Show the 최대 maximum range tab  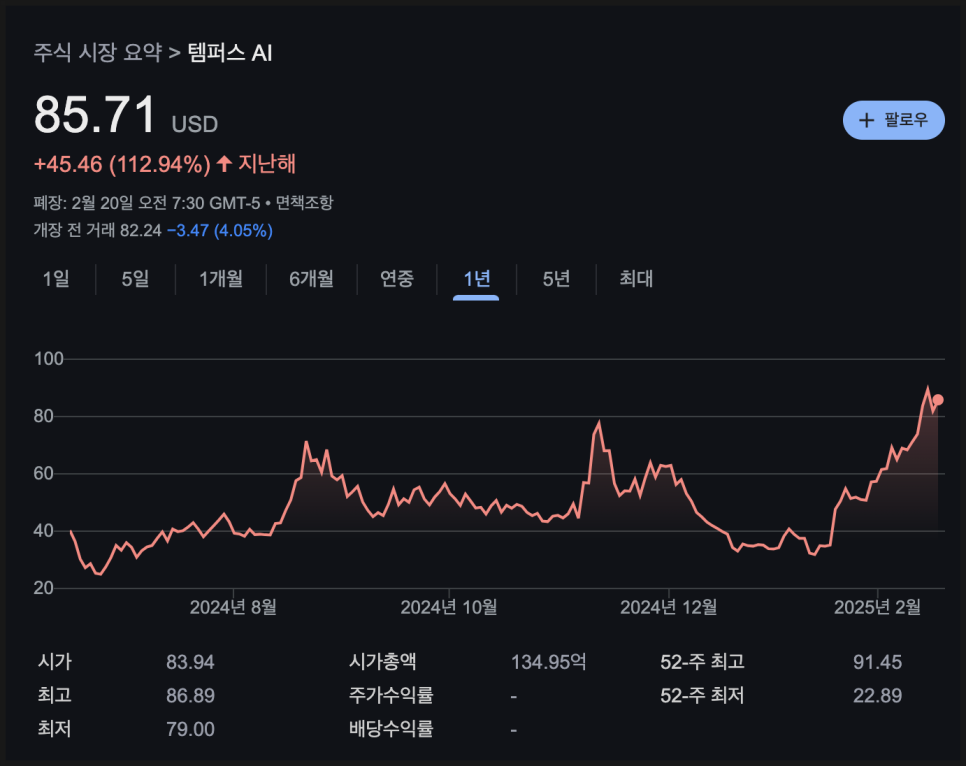tap(636, 279)
